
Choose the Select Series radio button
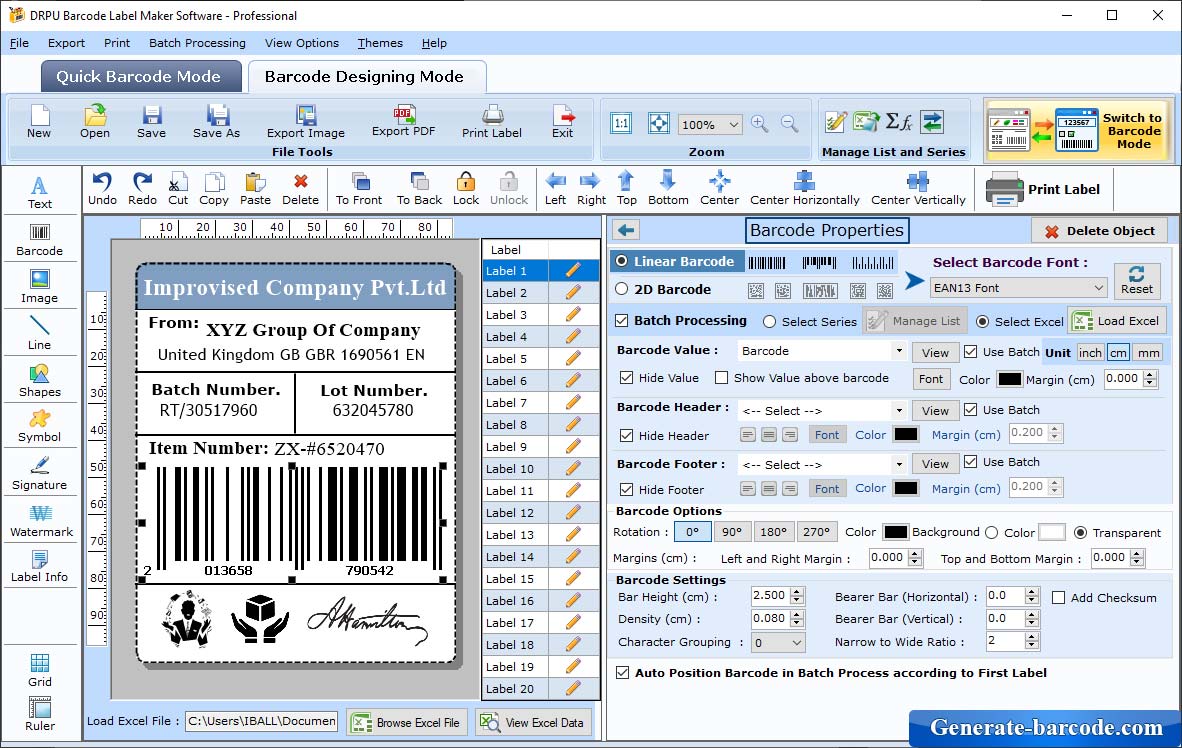769,322
